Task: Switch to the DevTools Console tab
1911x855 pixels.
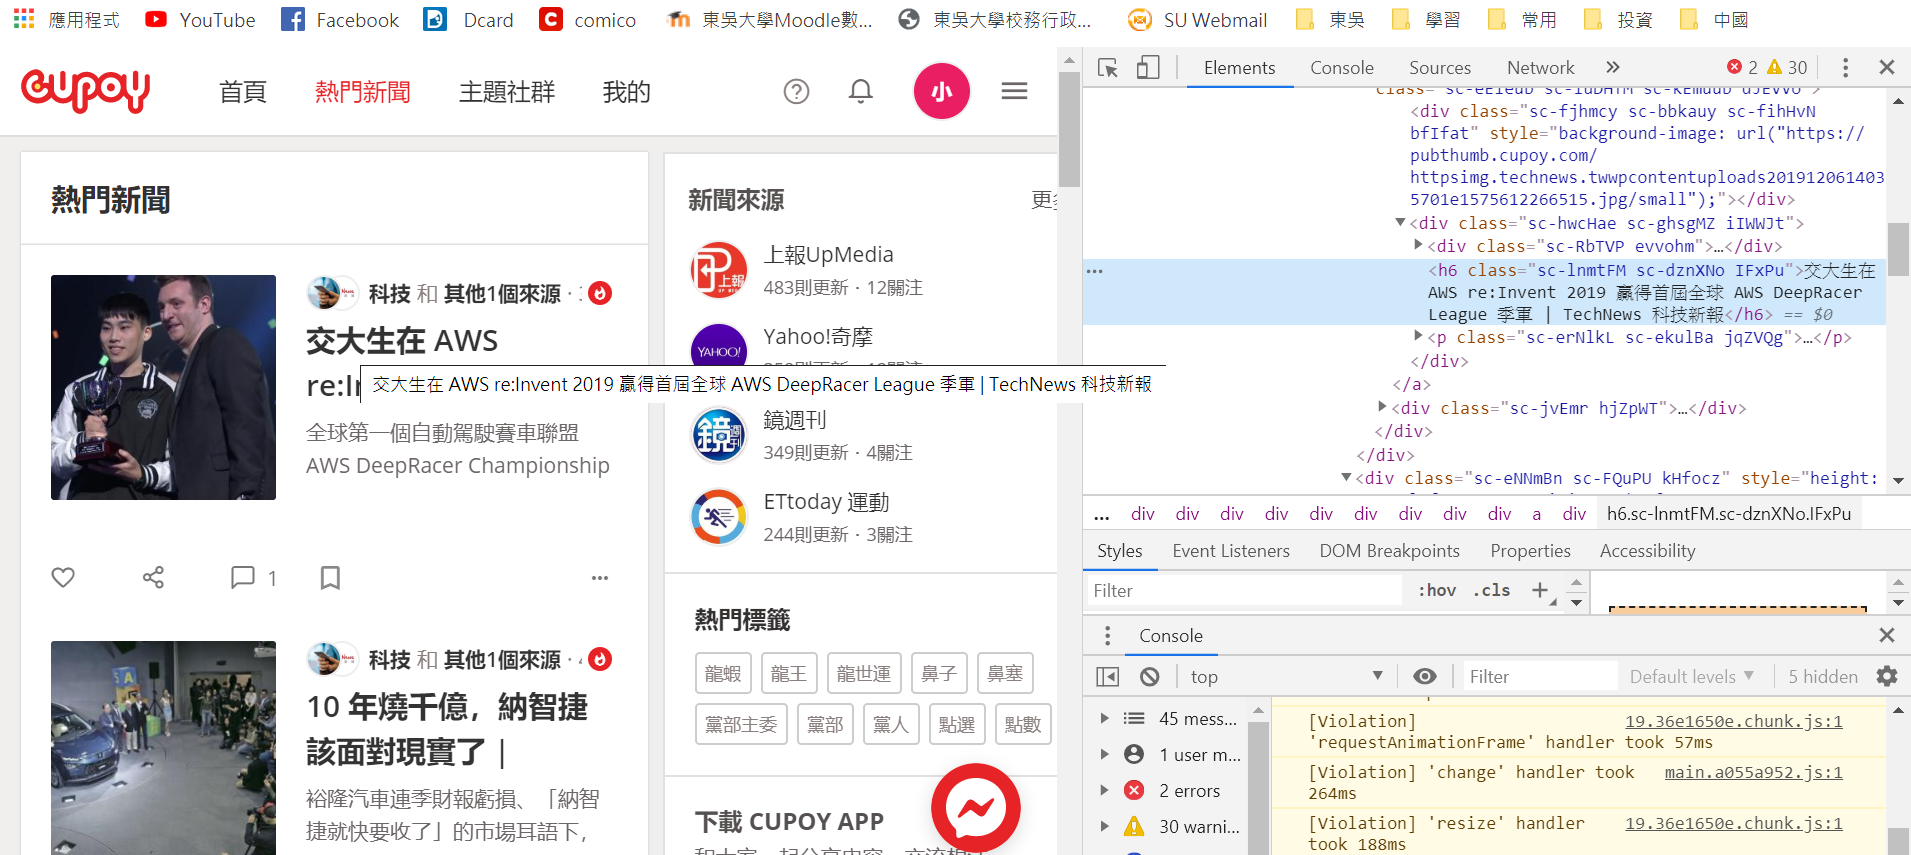Action: (x=1342, y=67)
